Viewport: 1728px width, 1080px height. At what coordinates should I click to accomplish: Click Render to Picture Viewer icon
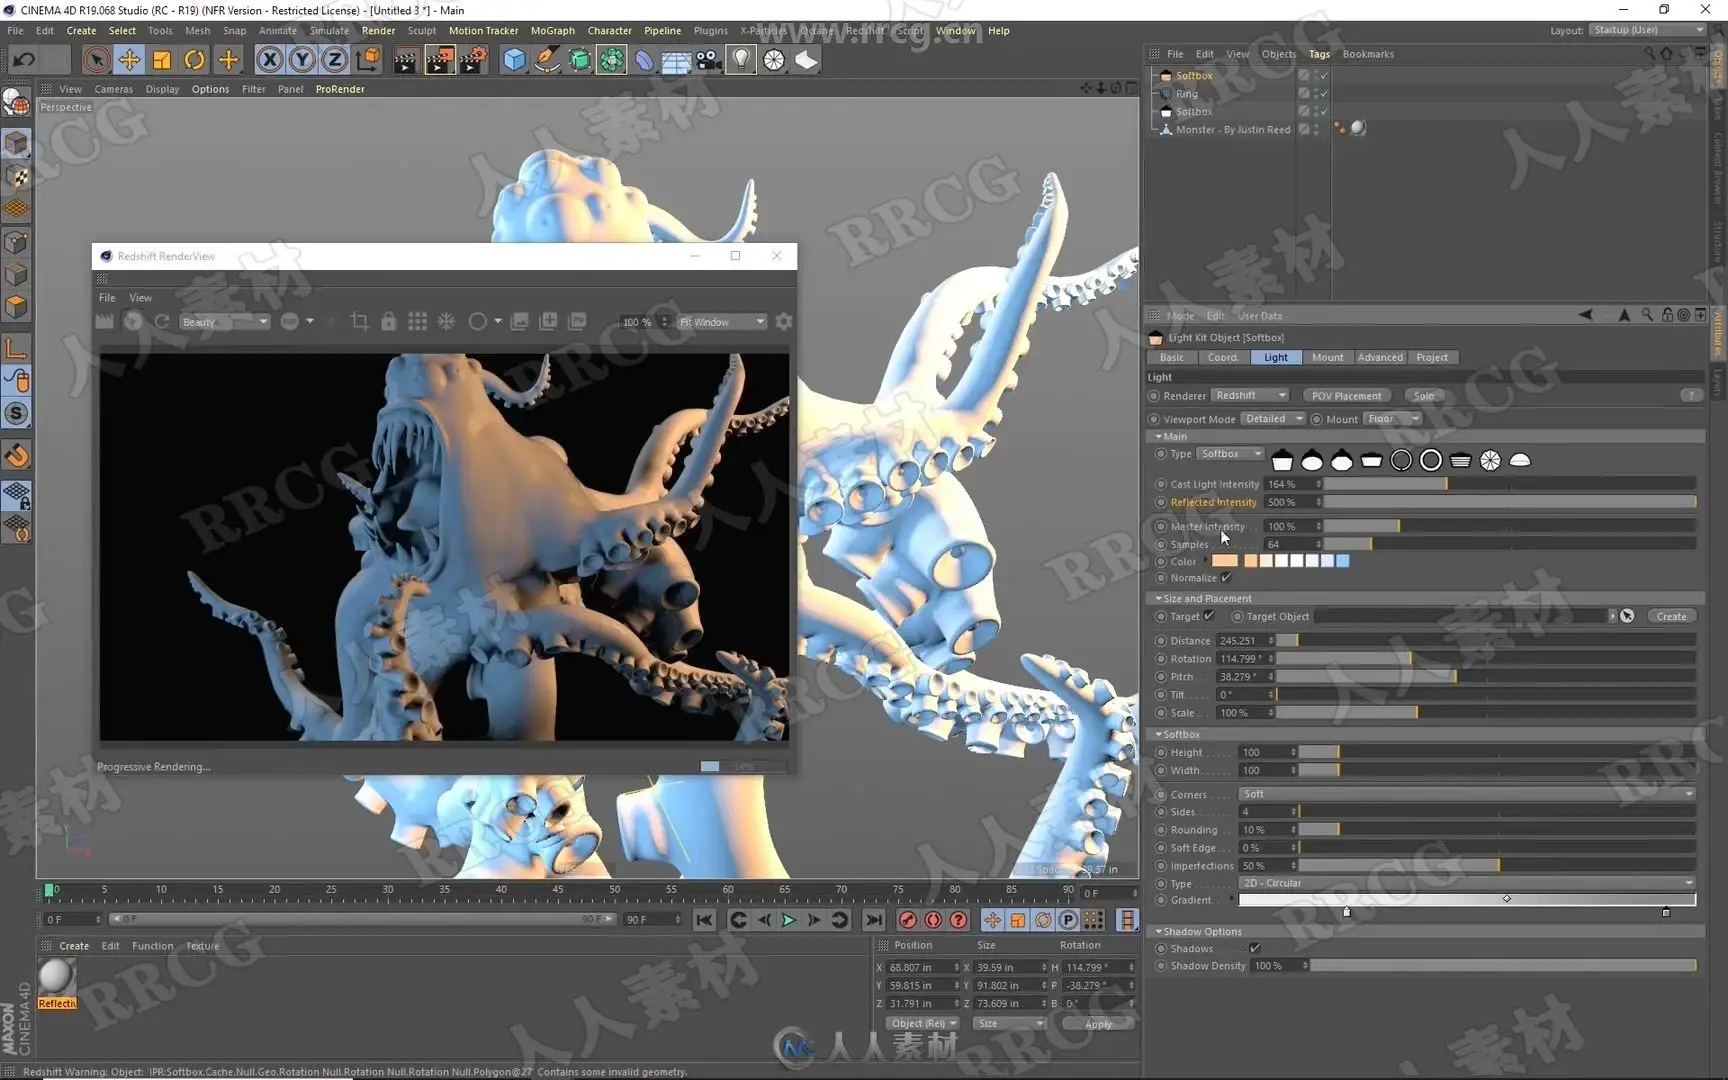point(439,60)
